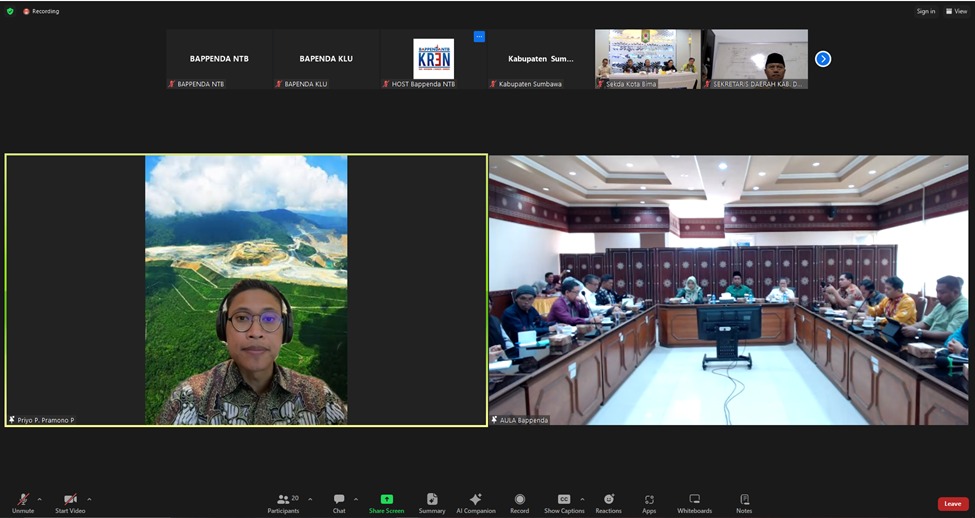Open video options caret beside Start Video
This screenshot has height=518, width=975.
coord(89,499)
